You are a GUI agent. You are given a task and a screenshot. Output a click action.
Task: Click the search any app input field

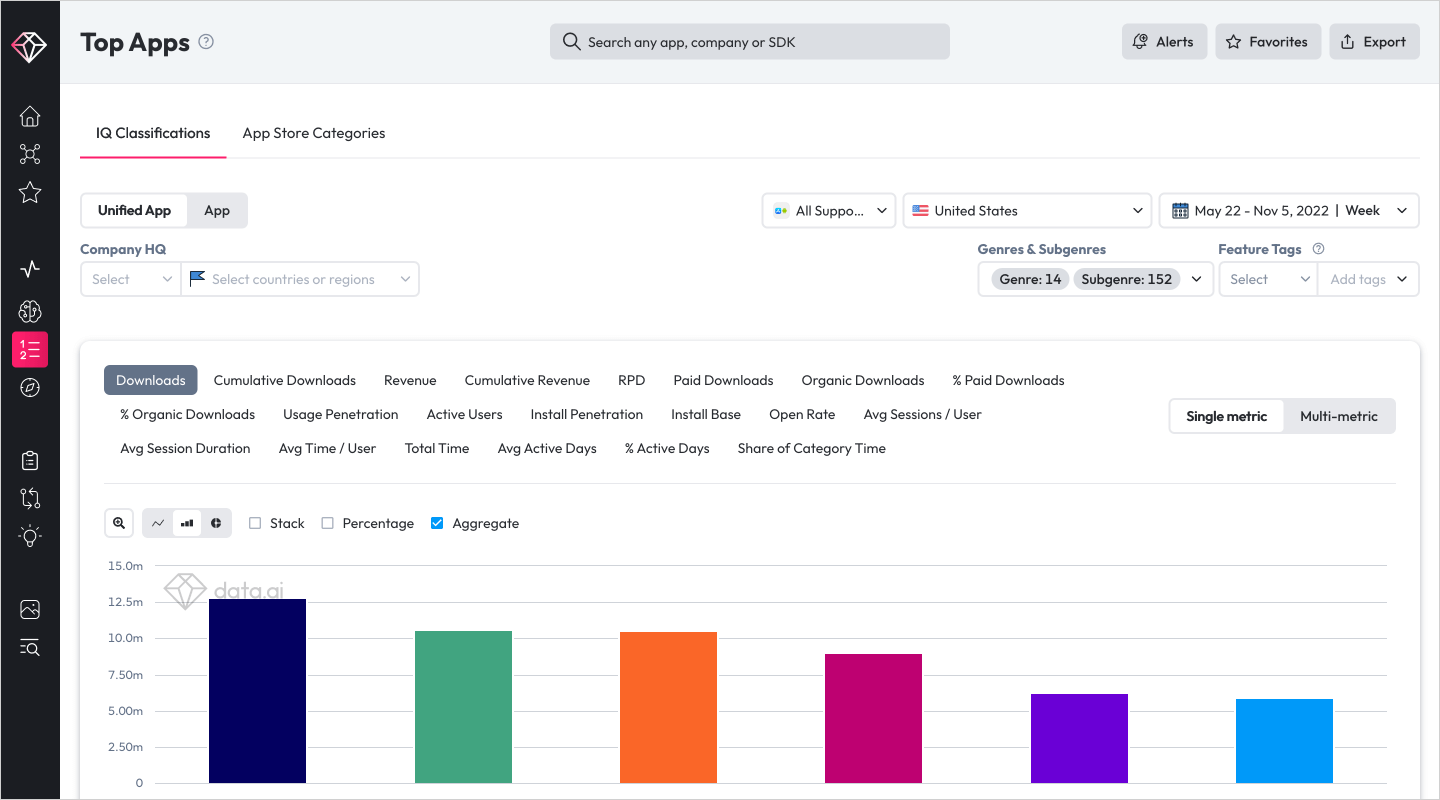(750, 42)
